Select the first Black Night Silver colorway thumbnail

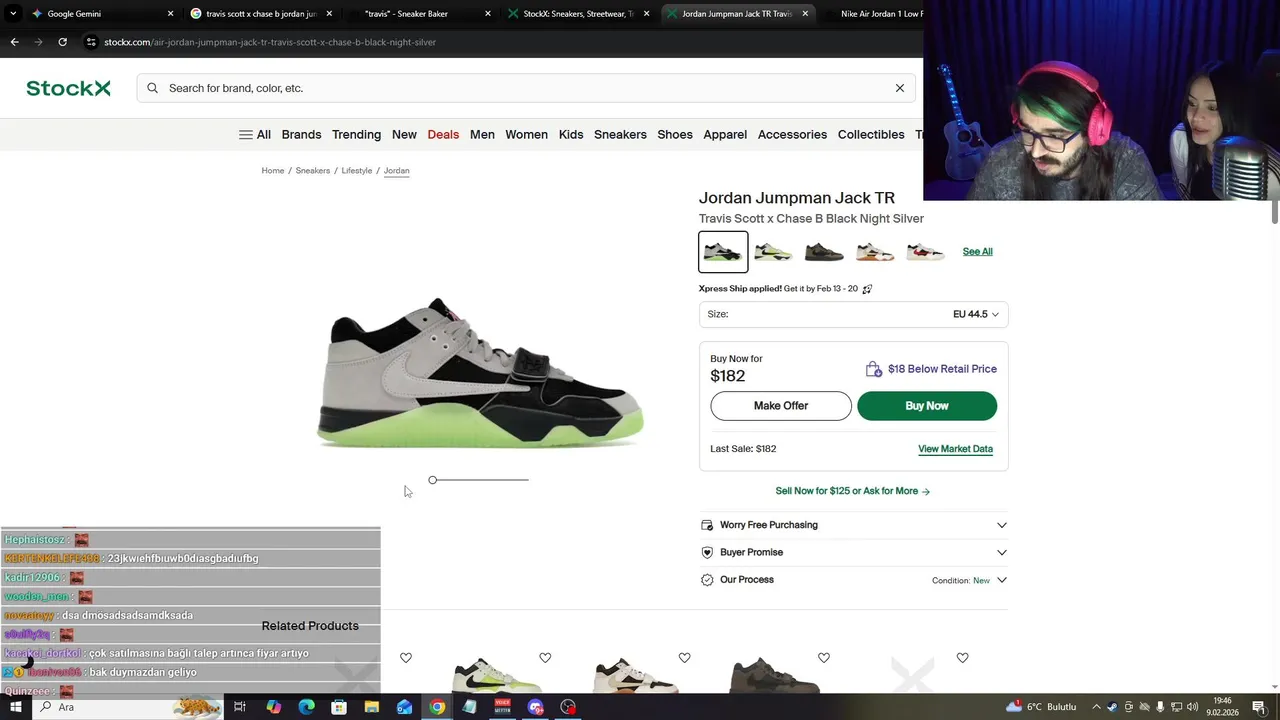point(723,252)
